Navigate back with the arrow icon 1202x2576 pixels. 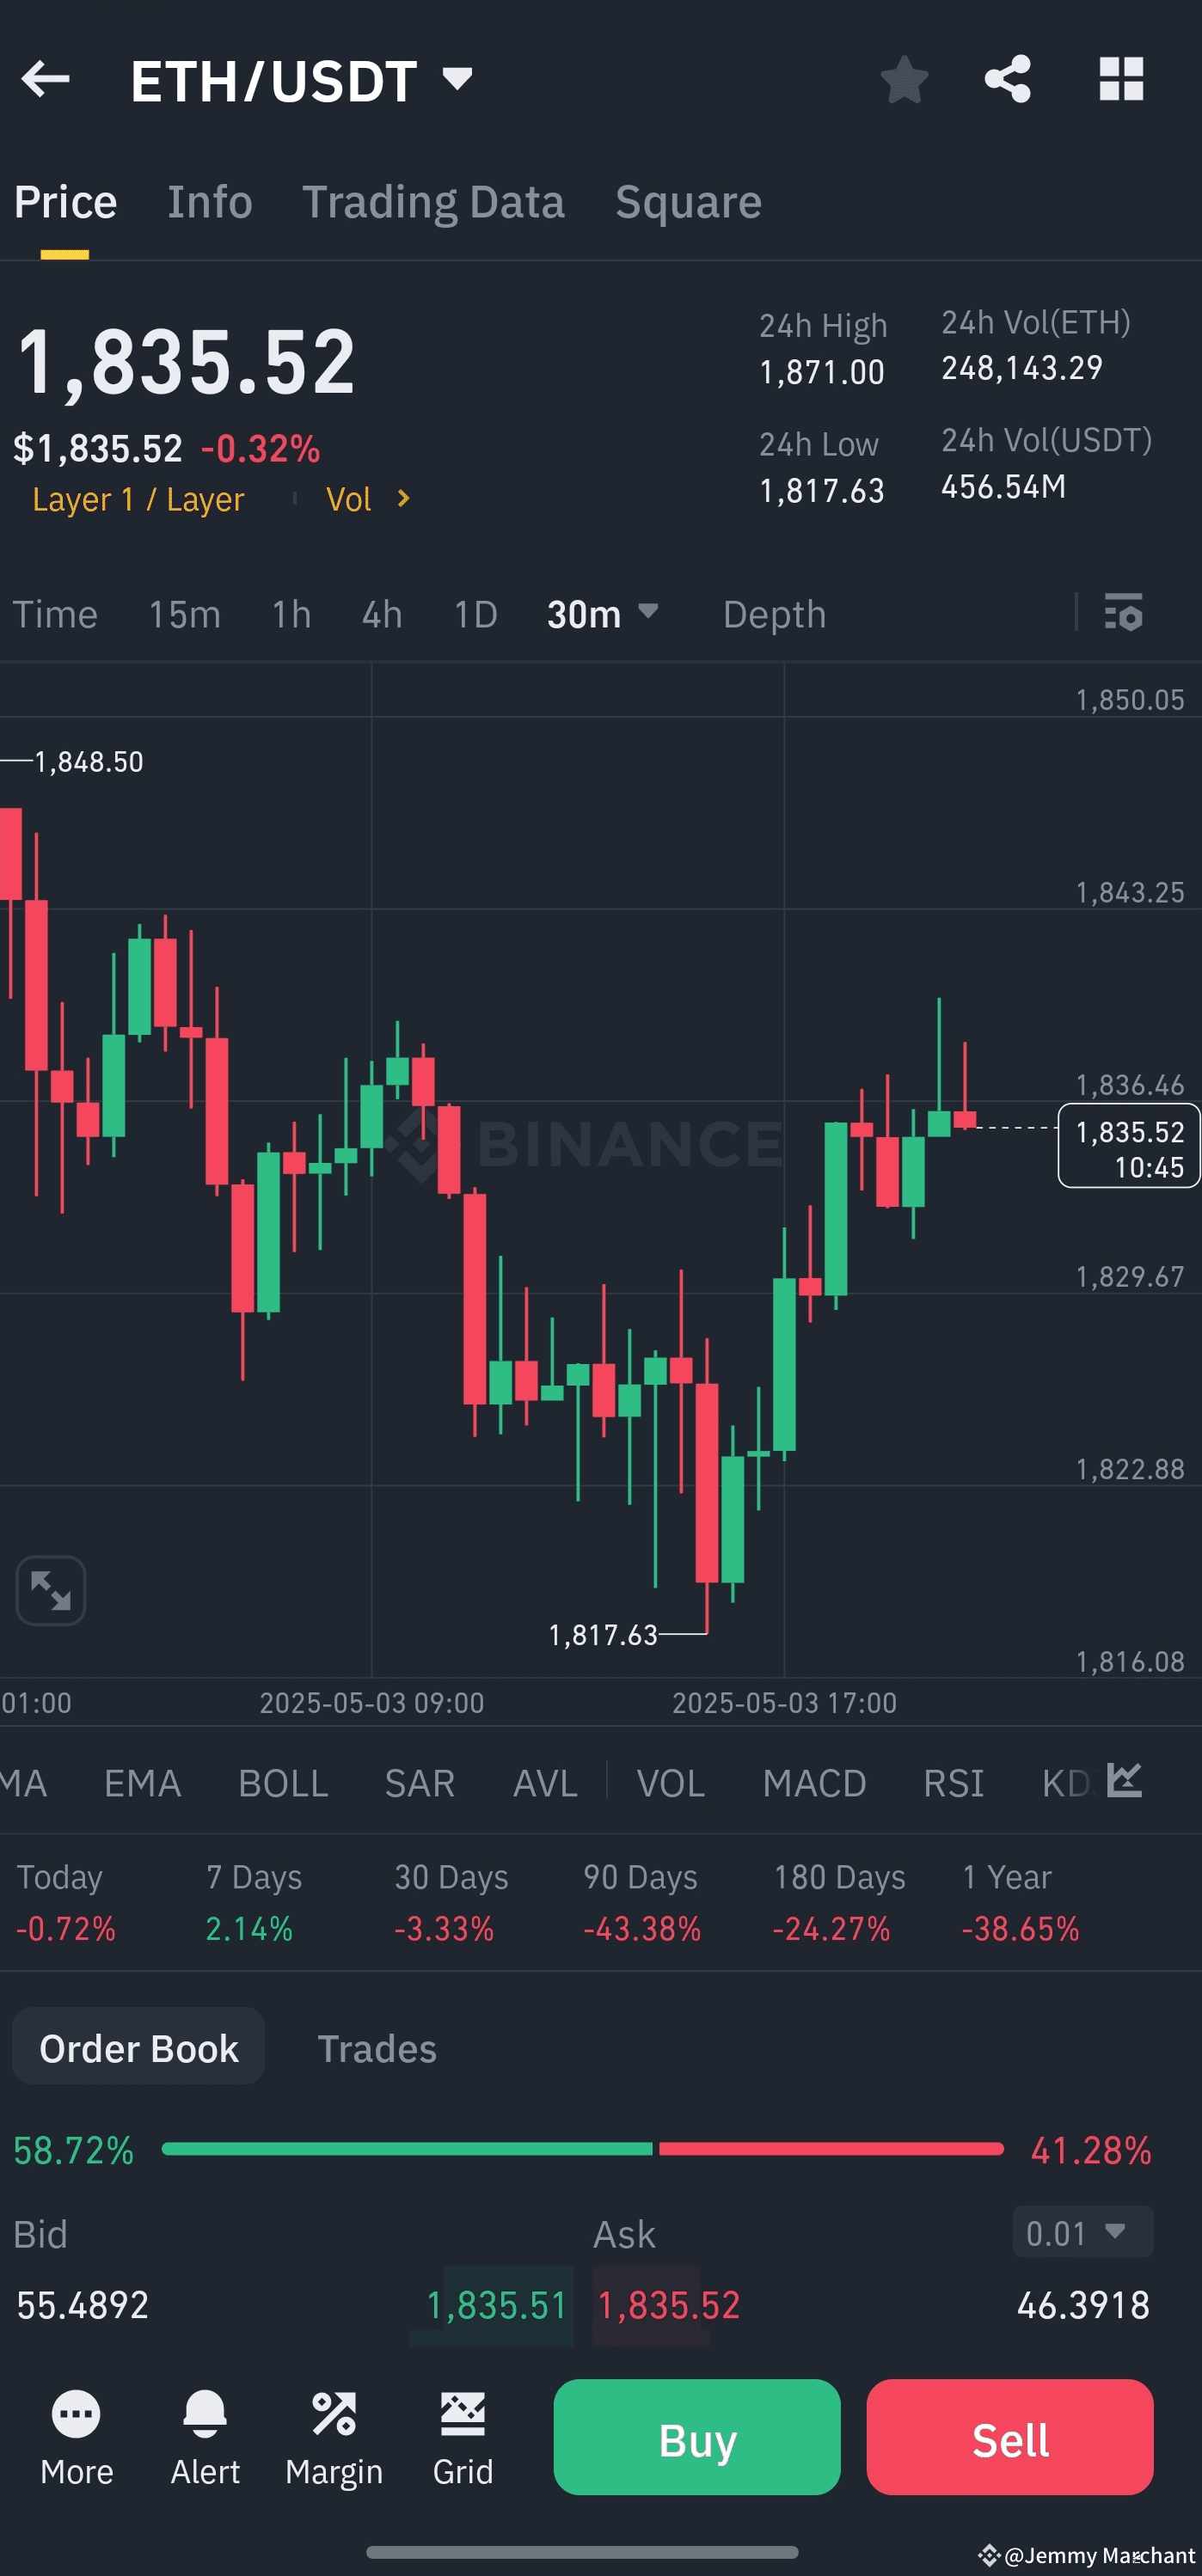coord(47,80)
